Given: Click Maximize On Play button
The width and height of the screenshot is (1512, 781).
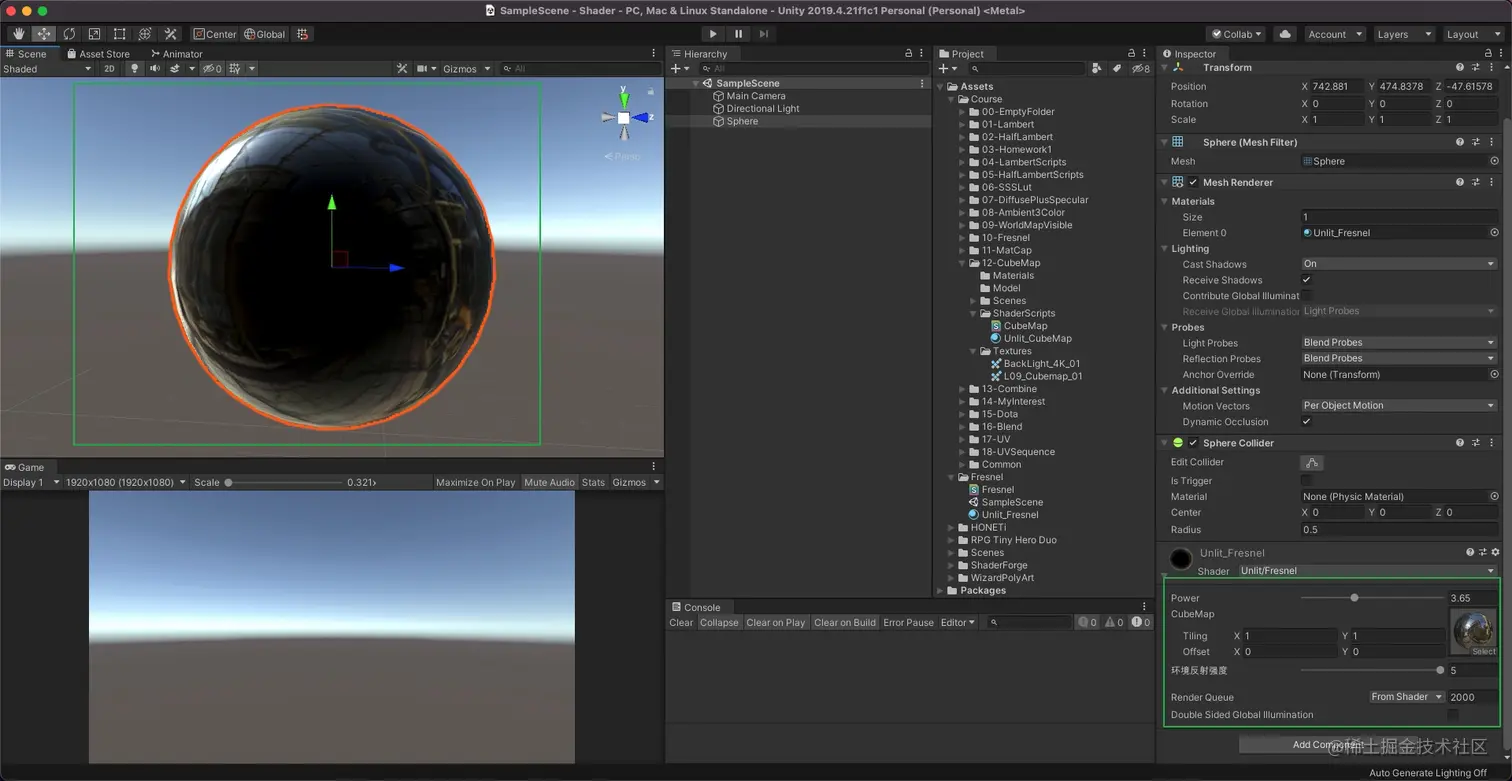Looking at the screenshot, I should click(475, 482).
